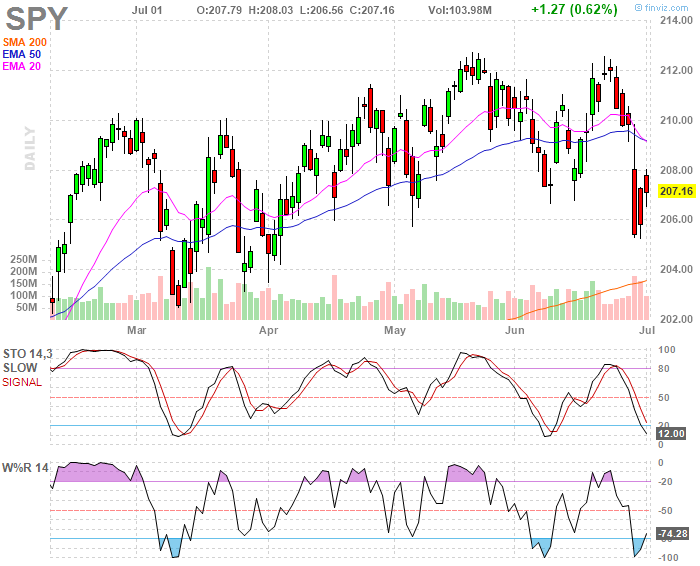Viewport: 700px width, 566px height.
Task: Click the SPY ticker symbol
Action: pos(37,19)
